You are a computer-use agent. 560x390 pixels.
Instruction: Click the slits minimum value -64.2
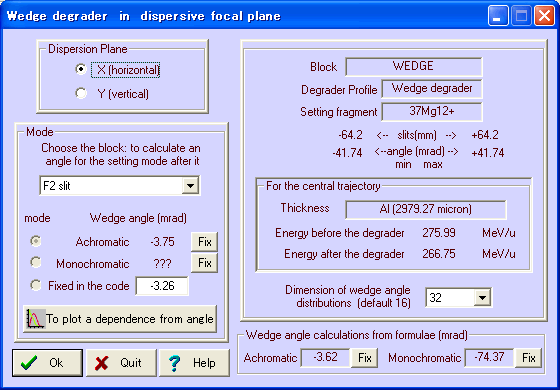pyautogui.click(x=350, y=135)
